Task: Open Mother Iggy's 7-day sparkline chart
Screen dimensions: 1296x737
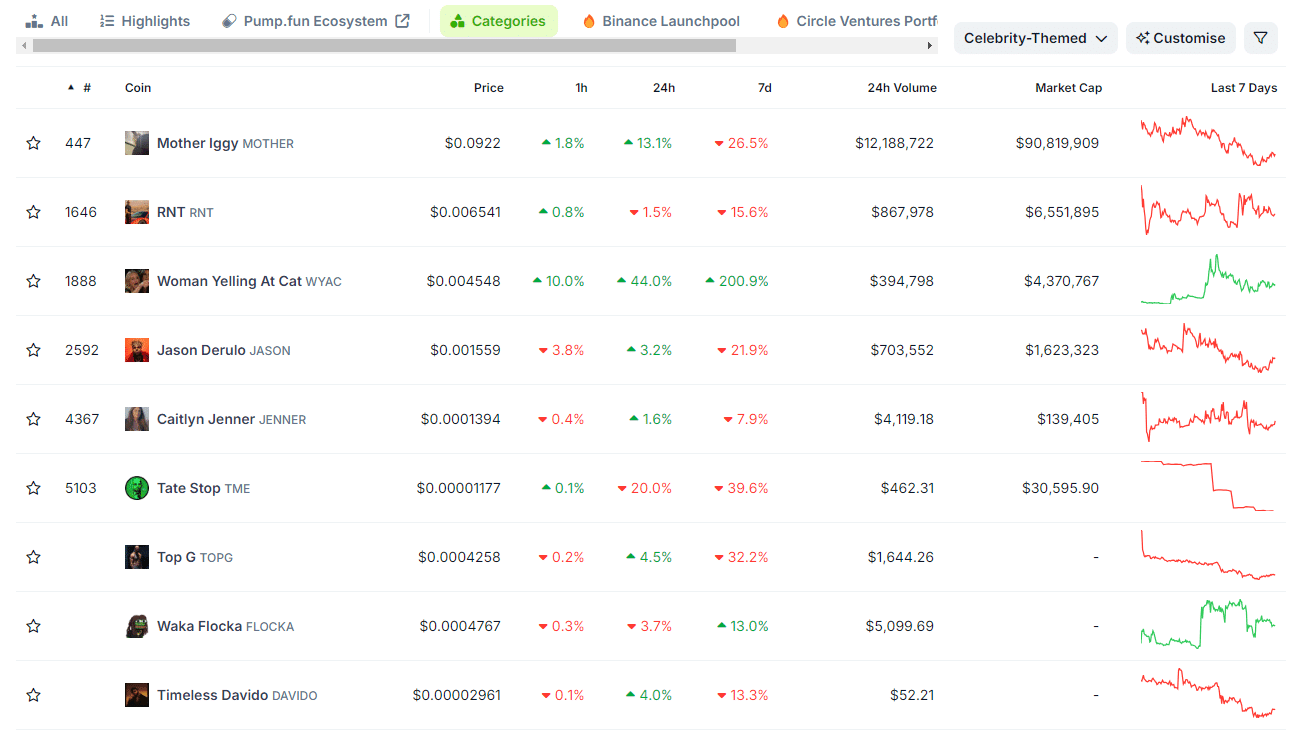Action: pyautogui.click(x=1208, y=142)
